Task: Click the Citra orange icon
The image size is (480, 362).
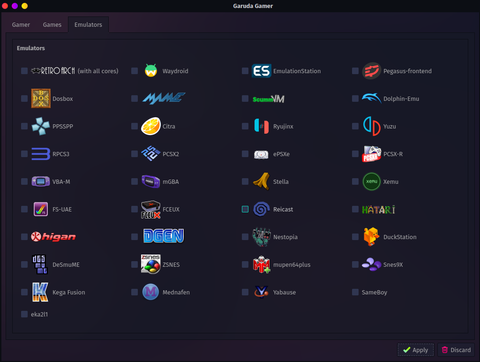Action: point(151,126)
